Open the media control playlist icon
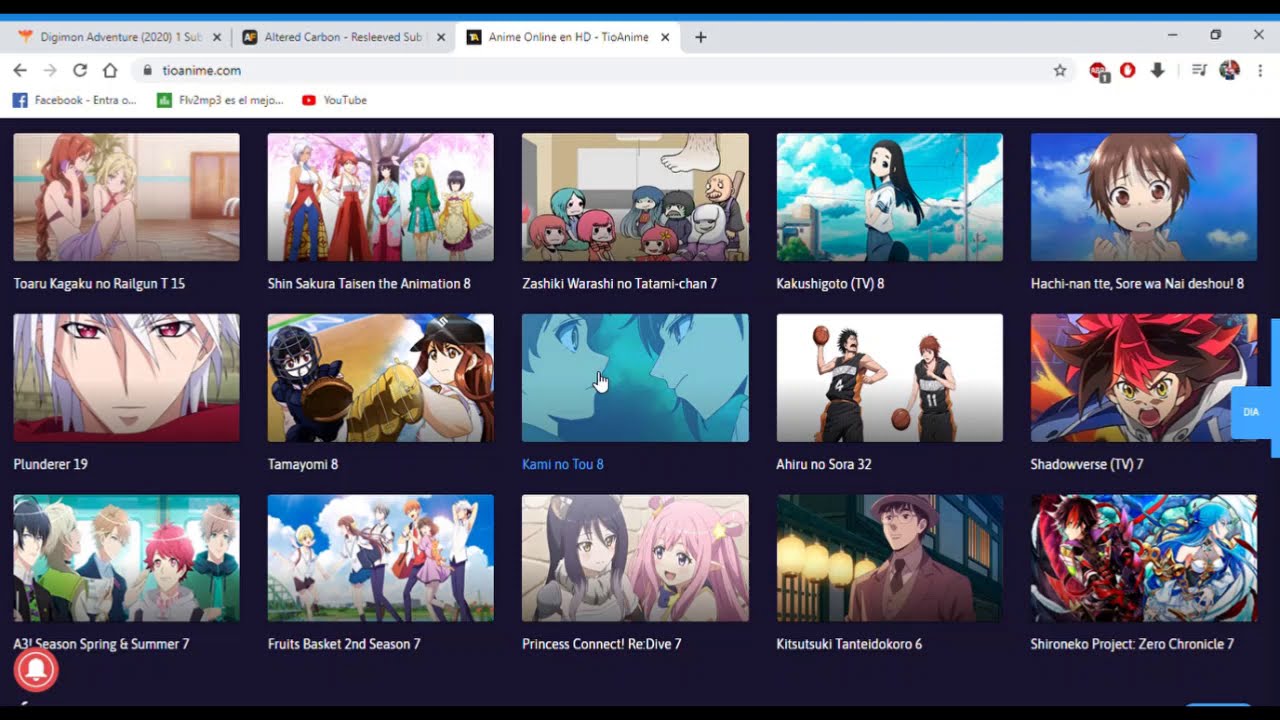 pyautogui.click(x=1199, y=70)
